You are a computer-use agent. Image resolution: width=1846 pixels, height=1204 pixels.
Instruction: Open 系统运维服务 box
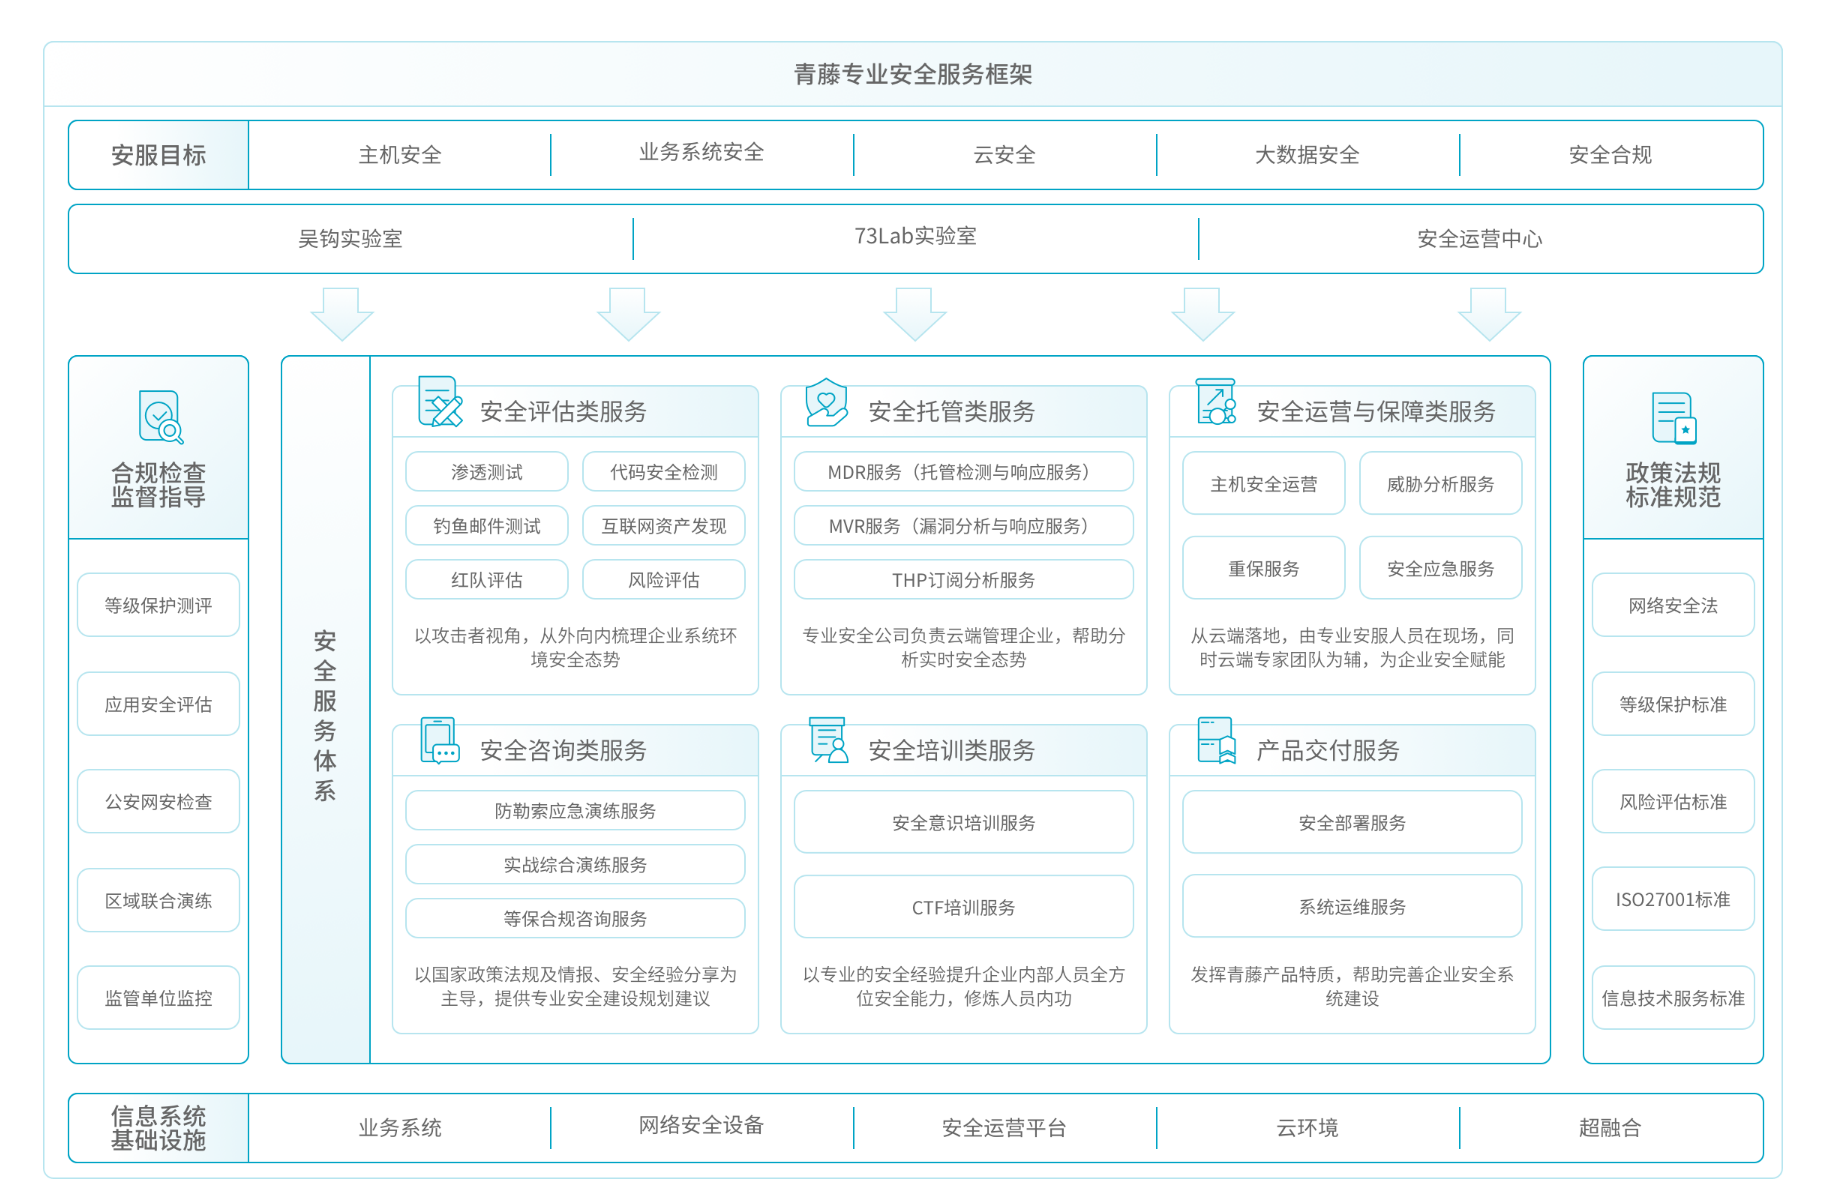tap(1352, 907)
